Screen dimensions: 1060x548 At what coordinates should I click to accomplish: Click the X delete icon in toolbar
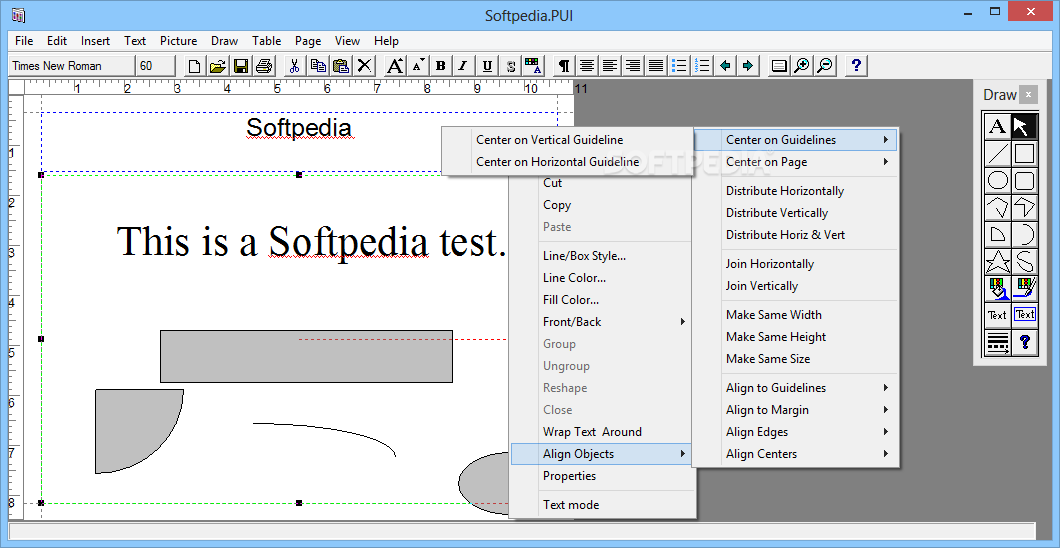(364, 66)
